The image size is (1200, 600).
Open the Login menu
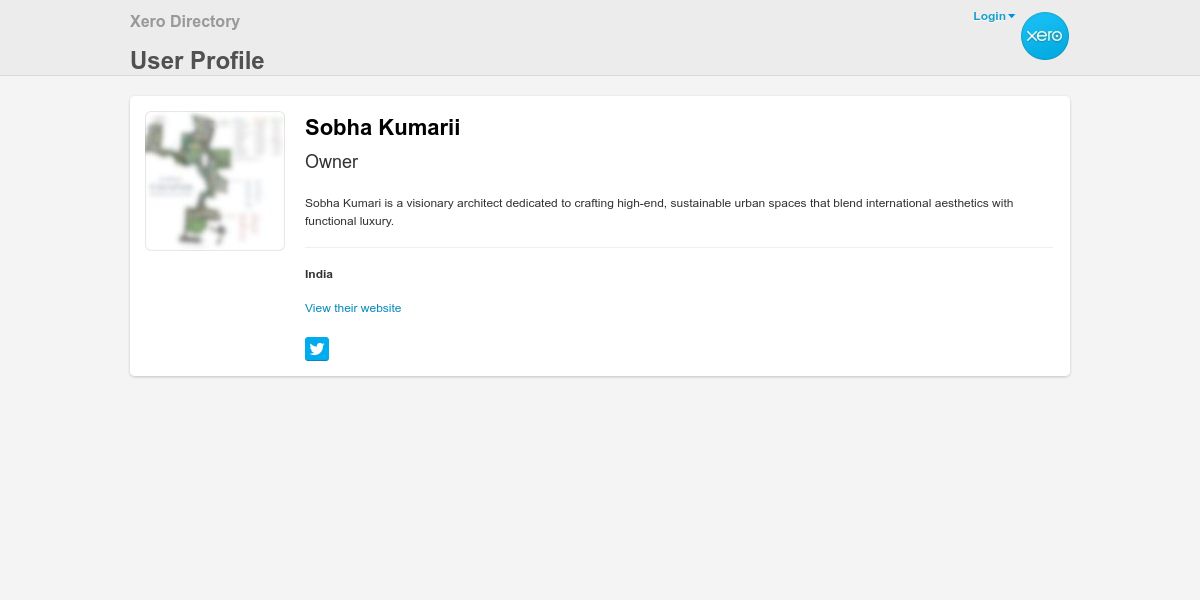[989, 16]
